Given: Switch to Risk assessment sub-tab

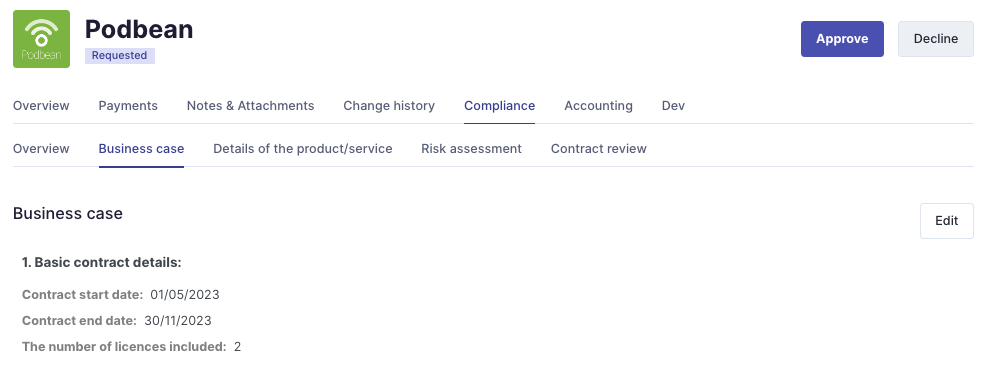Looking at the screenshot, I should click(x=471, y=149).
